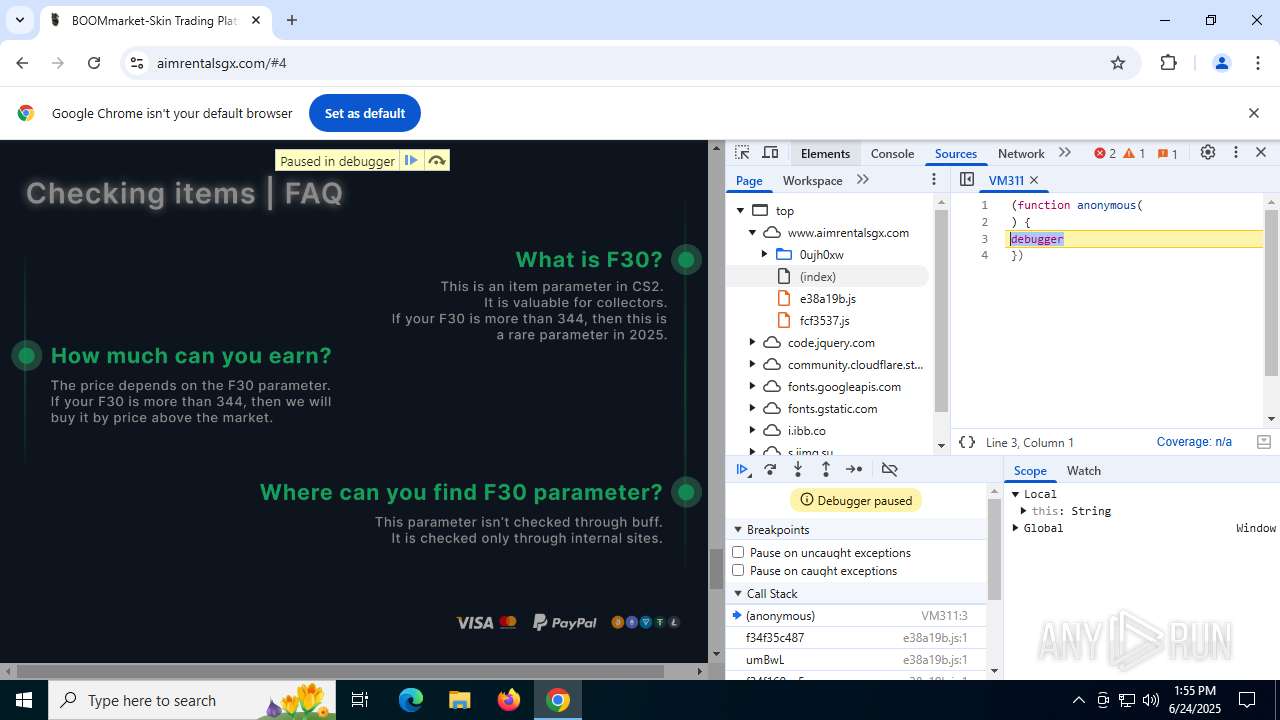This screenshot has width=1280, height=720.
Task: Expand the 0ujh0xw folder
Action: [765, 255]
